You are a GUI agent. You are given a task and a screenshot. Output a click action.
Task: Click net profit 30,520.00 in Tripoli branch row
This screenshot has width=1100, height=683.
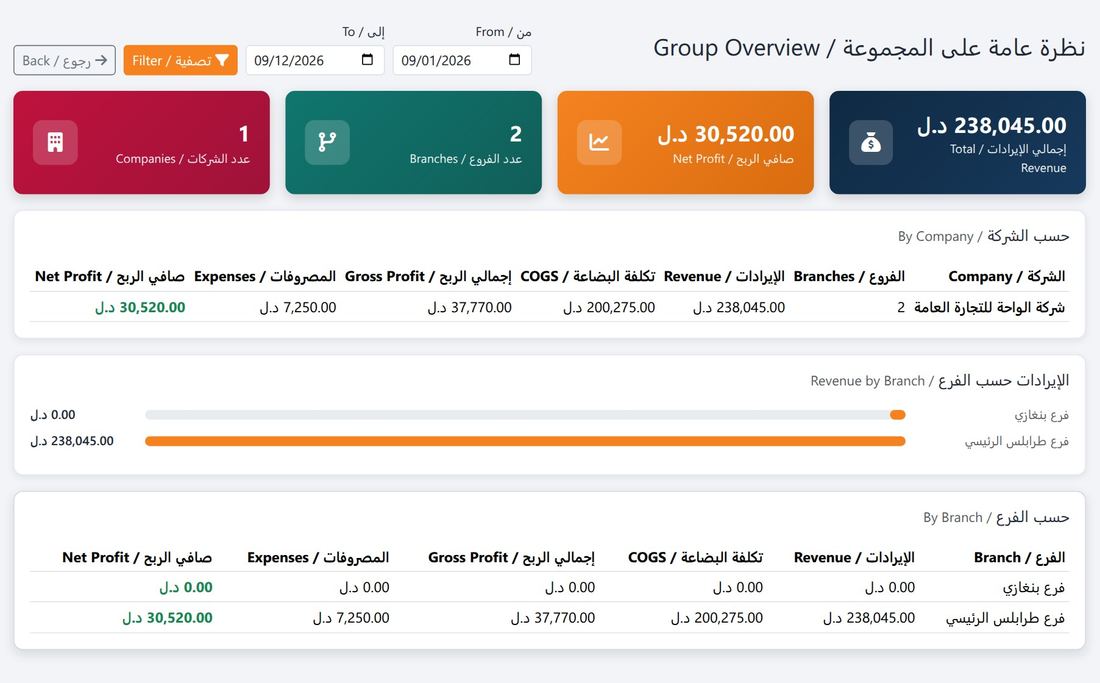click(168, 618)
